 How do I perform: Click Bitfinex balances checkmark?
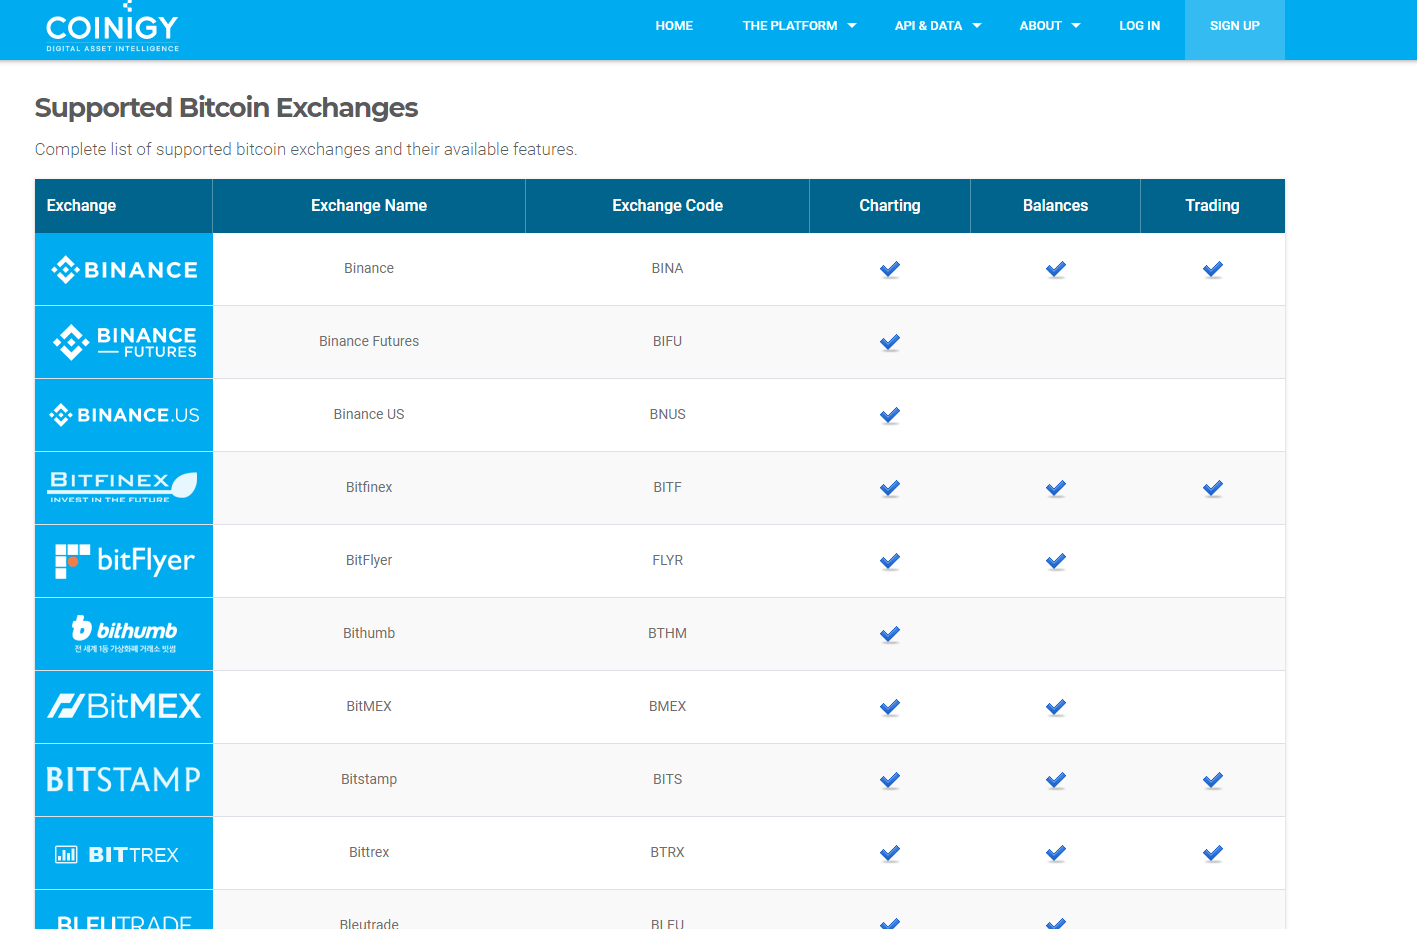click(x=1056, y=488)
